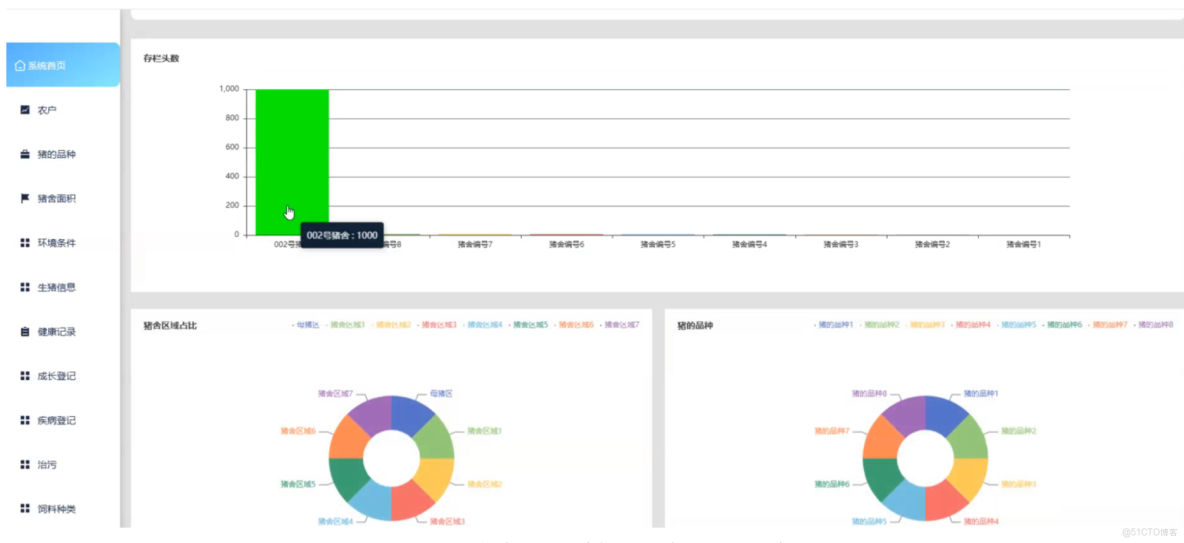Image resolution: width=1184 pixels, height=543 pixels.
Task: Toggle the 猪的品种8 legend entry
Action: click(1154, 325)
